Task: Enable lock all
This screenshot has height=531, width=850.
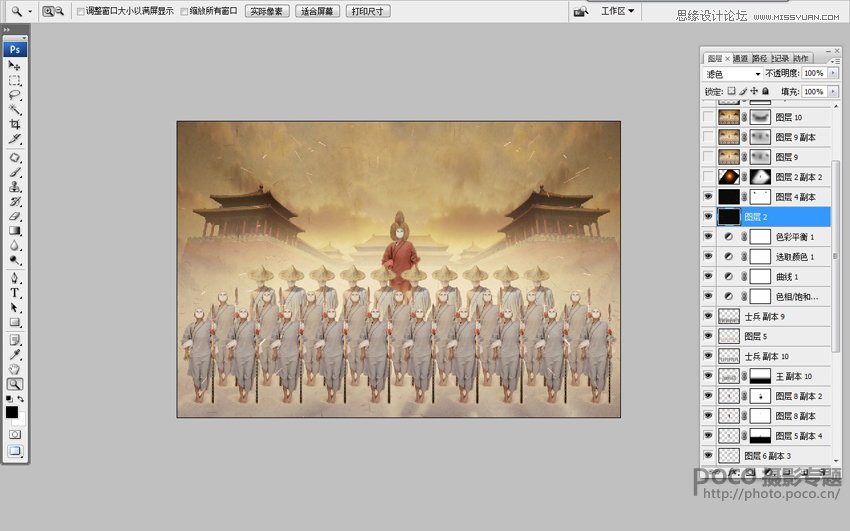Action: 765,91
